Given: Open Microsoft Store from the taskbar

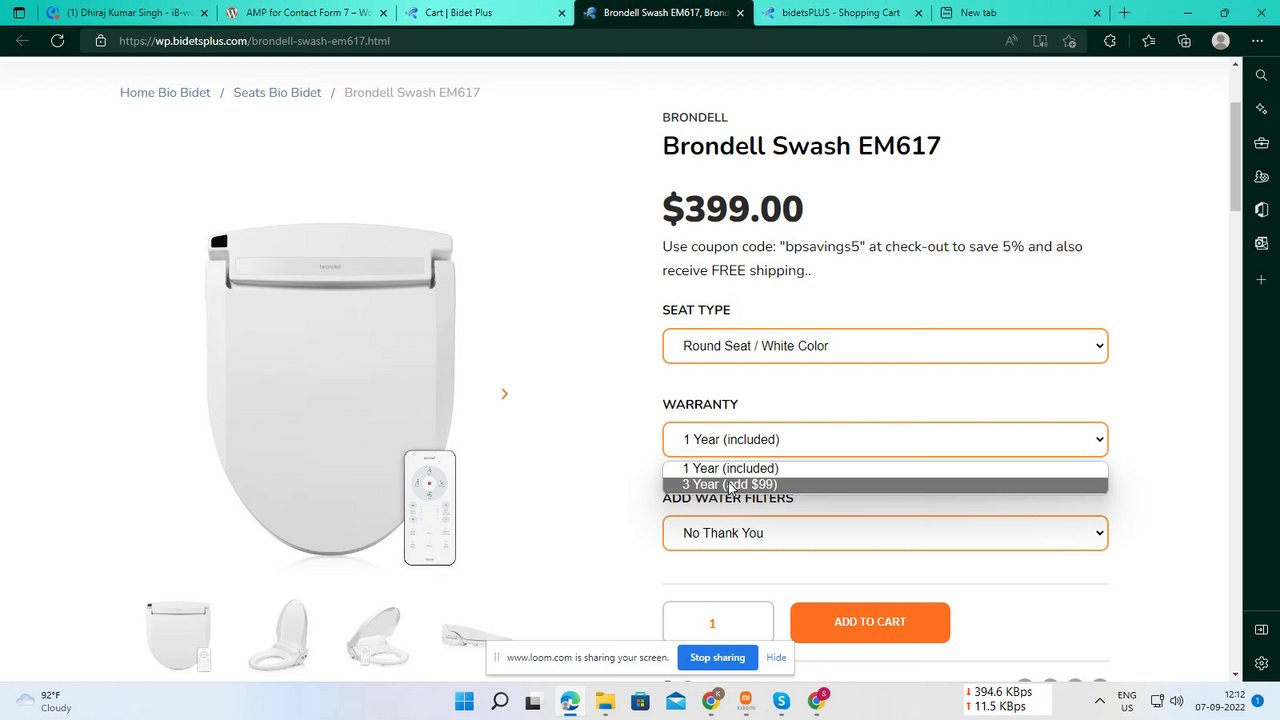Looking at the screenshot, I should [x=640, y=701].
